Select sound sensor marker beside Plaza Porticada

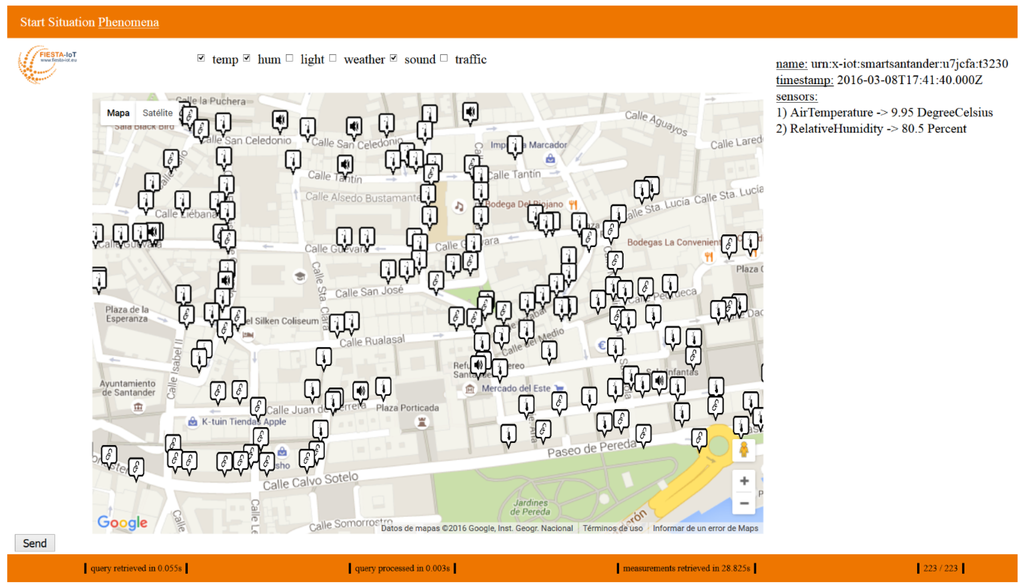coord(360,391)
